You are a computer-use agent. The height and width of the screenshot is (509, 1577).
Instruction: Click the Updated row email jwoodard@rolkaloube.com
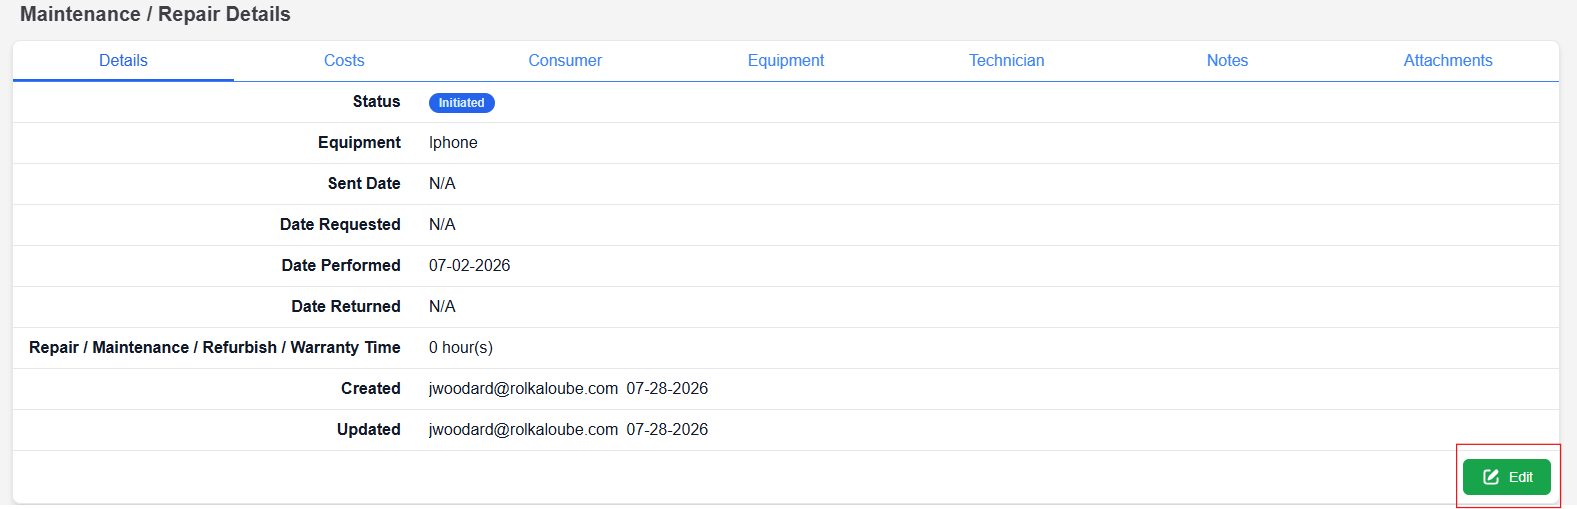coord(523,429)
